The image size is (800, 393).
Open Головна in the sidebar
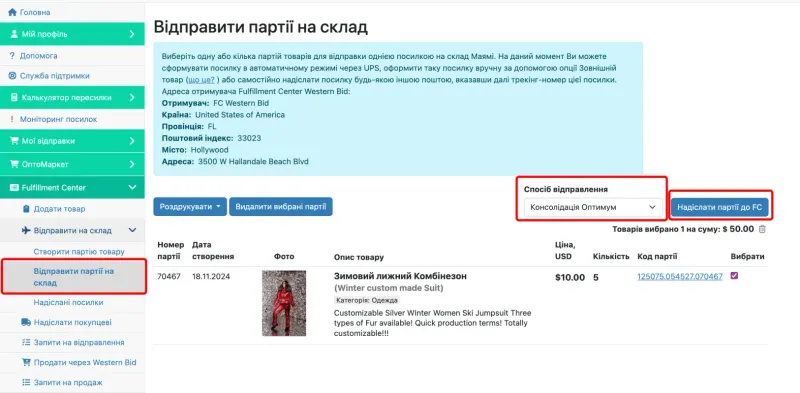35,12
